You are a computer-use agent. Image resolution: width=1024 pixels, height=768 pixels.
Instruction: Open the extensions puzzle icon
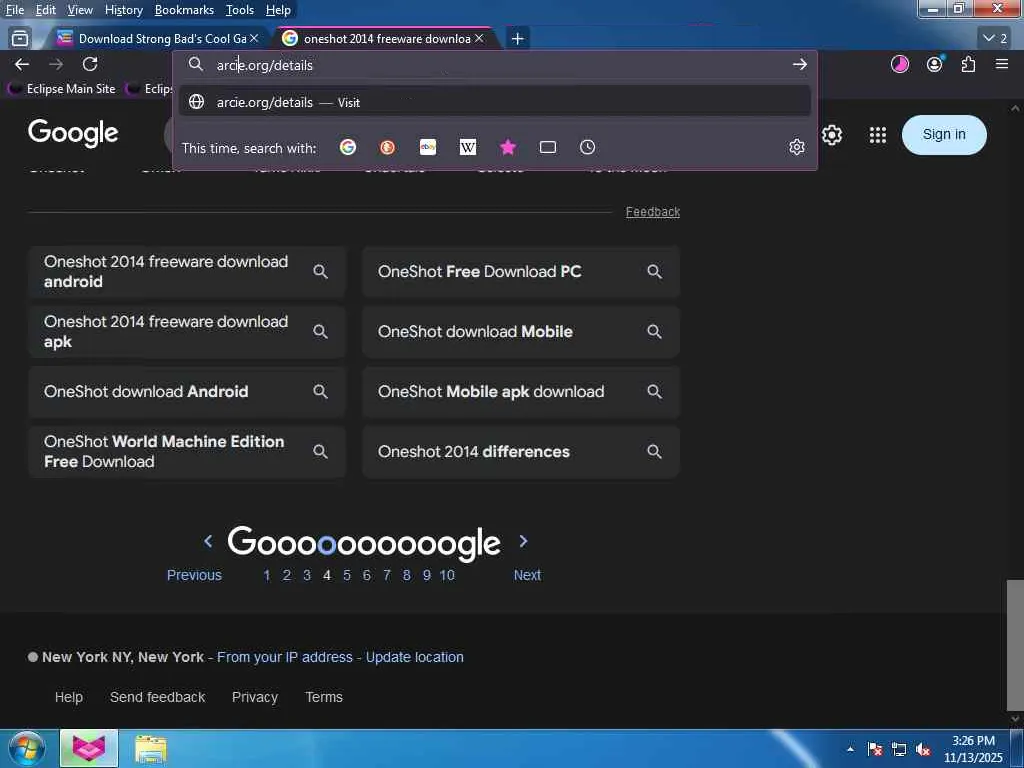pyautogui.click(x=968, y=64)
